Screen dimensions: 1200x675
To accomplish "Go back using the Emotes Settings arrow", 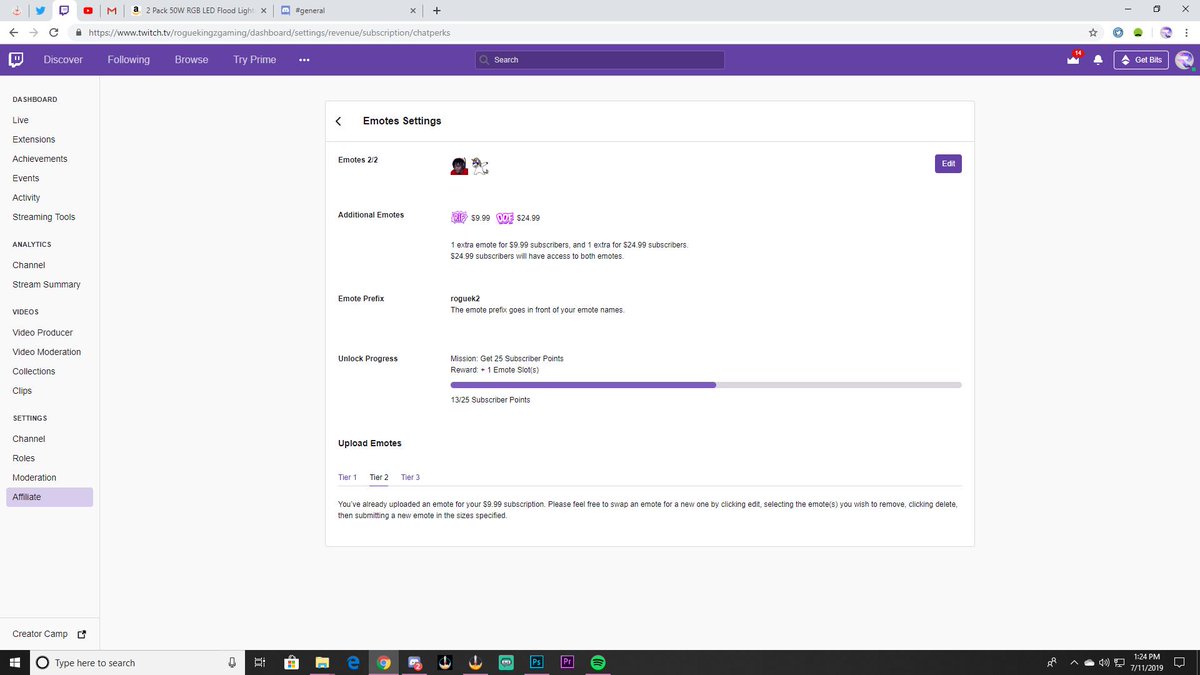I will point(338,121).
